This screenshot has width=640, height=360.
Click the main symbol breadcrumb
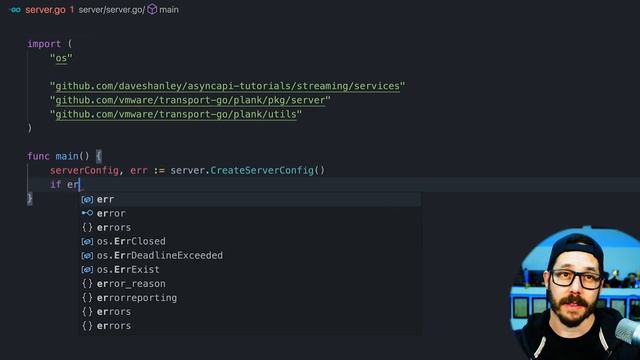click(x=169, y=10)
